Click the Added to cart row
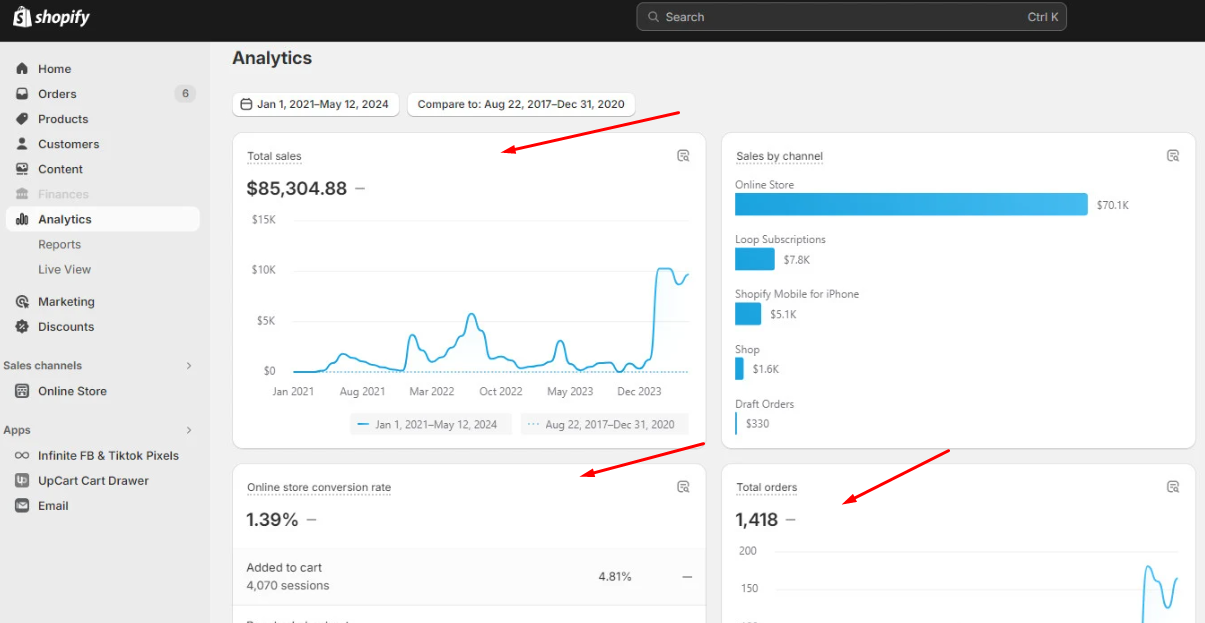Image resolution: width=1205 pixels, height=623 pixels. click(469, 576)
